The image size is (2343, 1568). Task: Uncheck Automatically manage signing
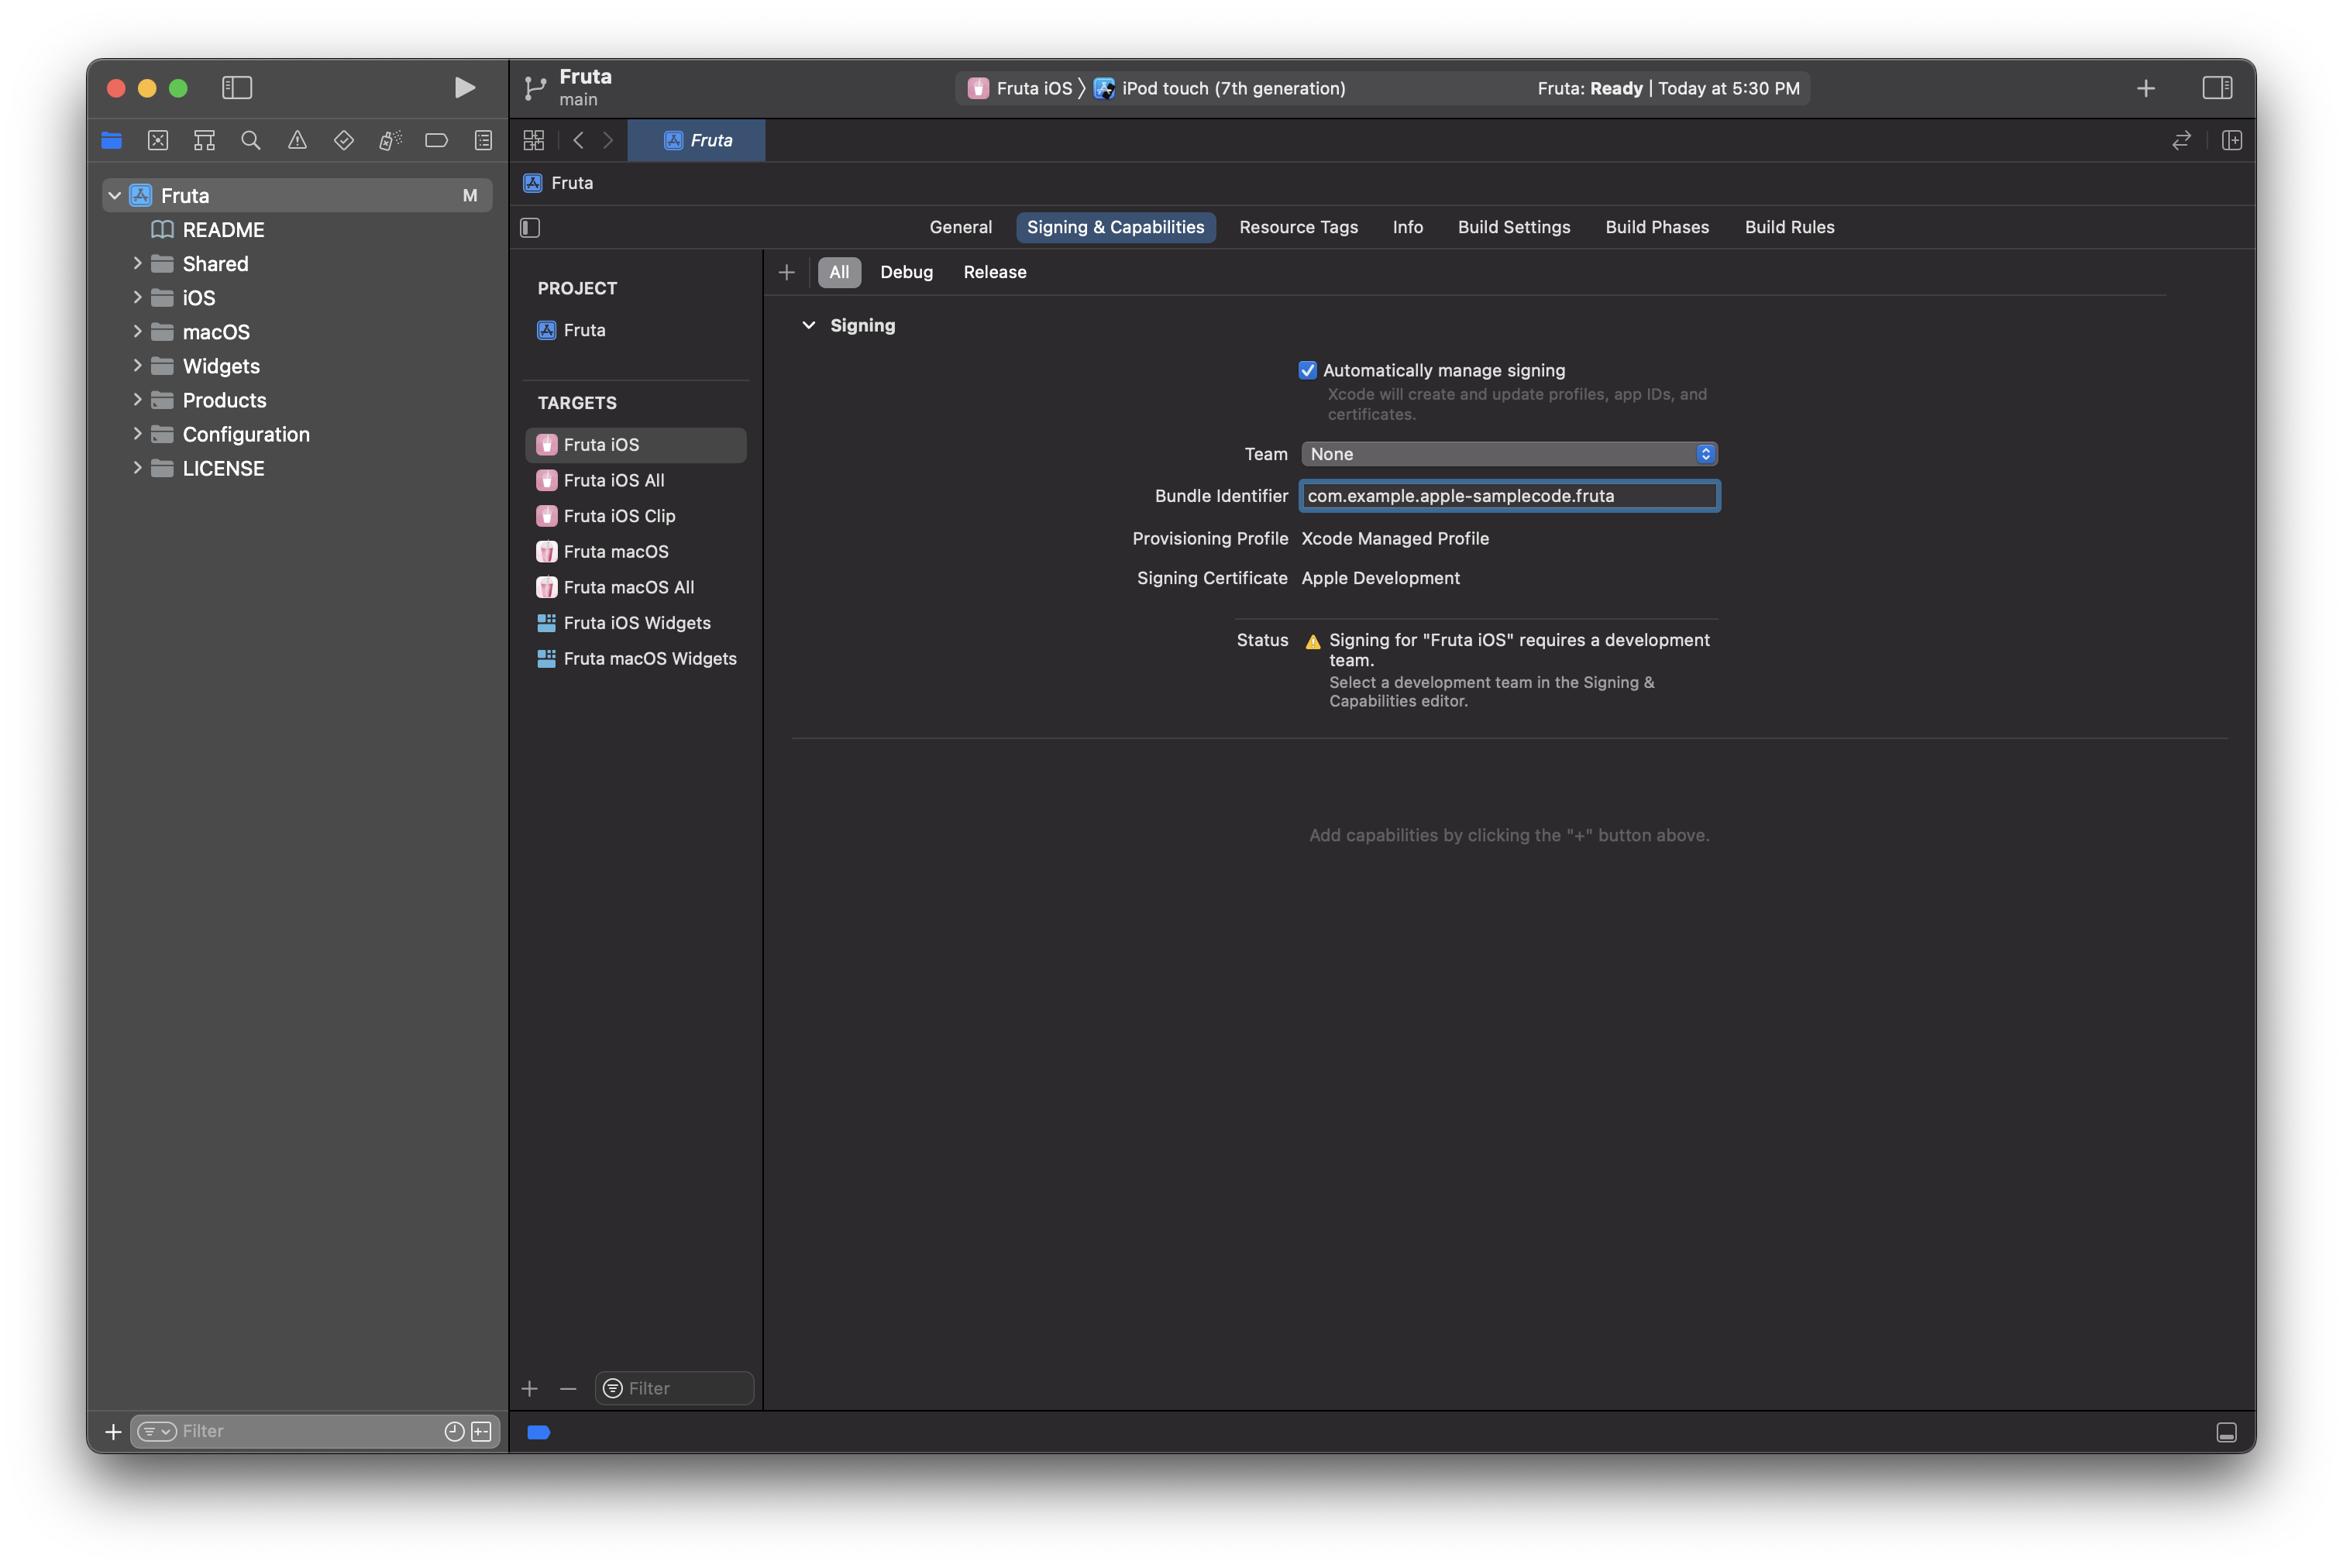coord(1307,371)
